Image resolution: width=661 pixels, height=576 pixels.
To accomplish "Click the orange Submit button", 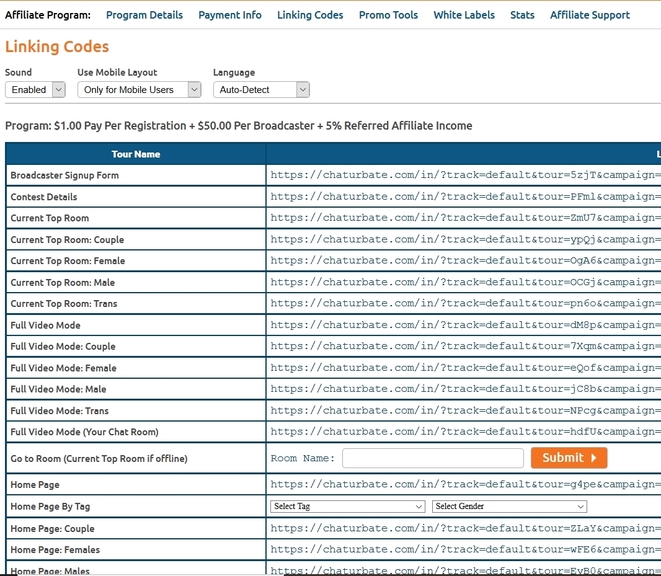I will pyautogui.click(x=569, y=458).
